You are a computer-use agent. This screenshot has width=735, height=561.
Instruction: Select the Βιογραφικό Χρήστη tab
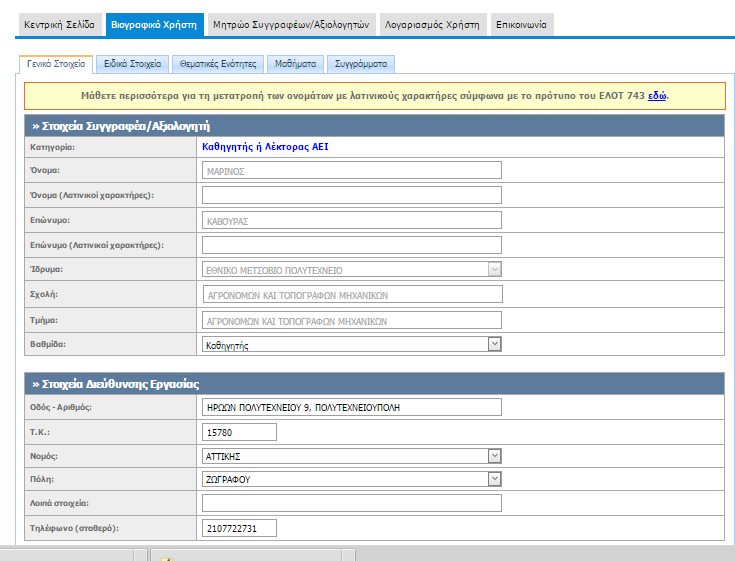pyautogui.click(x=154, y=24)
